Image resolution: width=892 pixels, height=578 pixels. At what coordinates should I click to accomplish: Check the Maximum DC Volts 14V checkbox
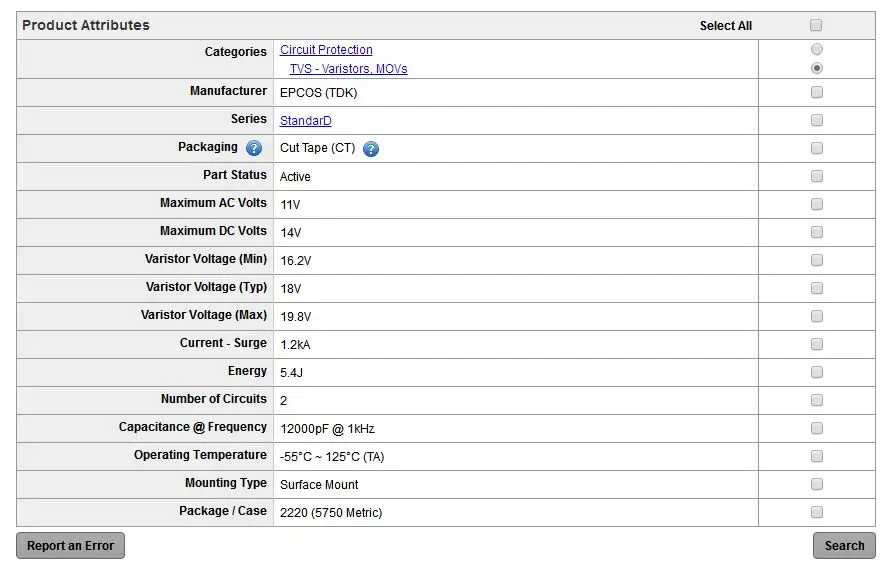coord(817,232)
